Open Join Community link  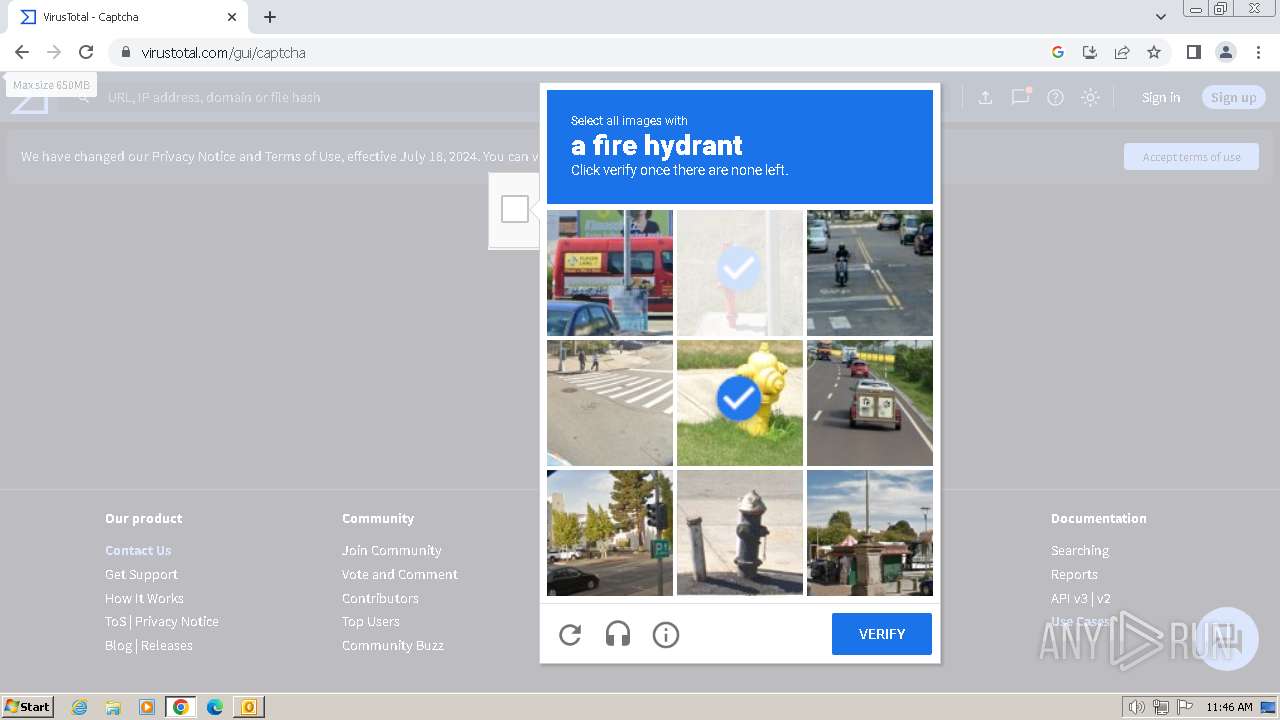pyautogui.click(x=391, y=550)
